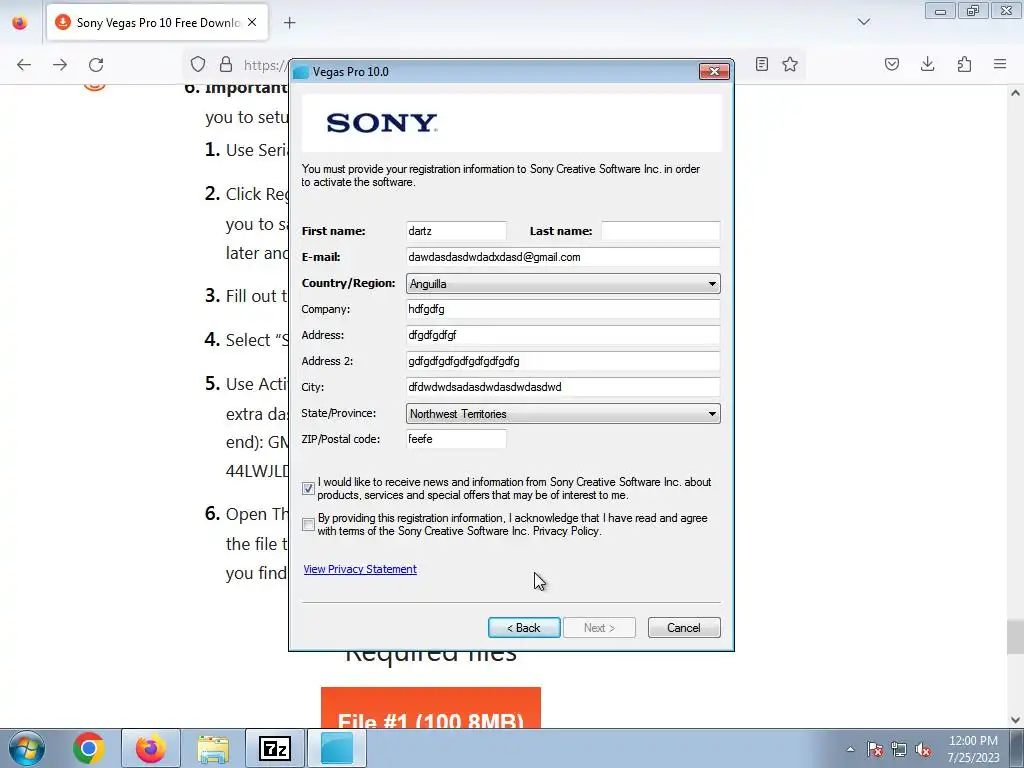The image size is (1024, 768).
Task: Open View Privacy Statement link
Action: click(360, 569)
